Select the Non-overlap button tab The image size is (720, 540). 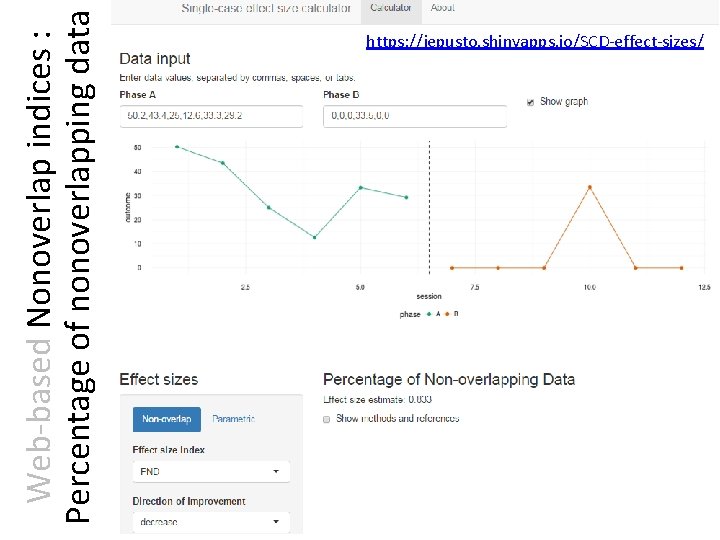167,419
